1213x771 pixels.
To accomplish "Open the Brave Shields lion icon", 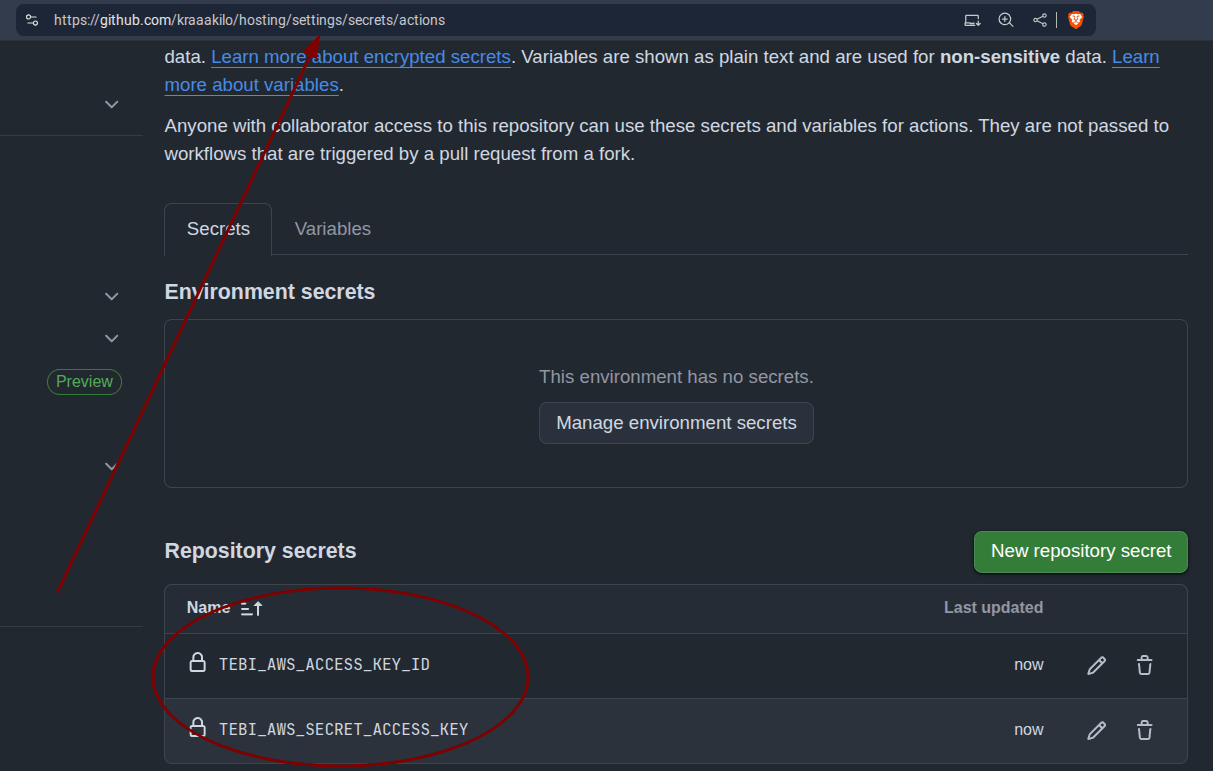I will coord(1076,20).
